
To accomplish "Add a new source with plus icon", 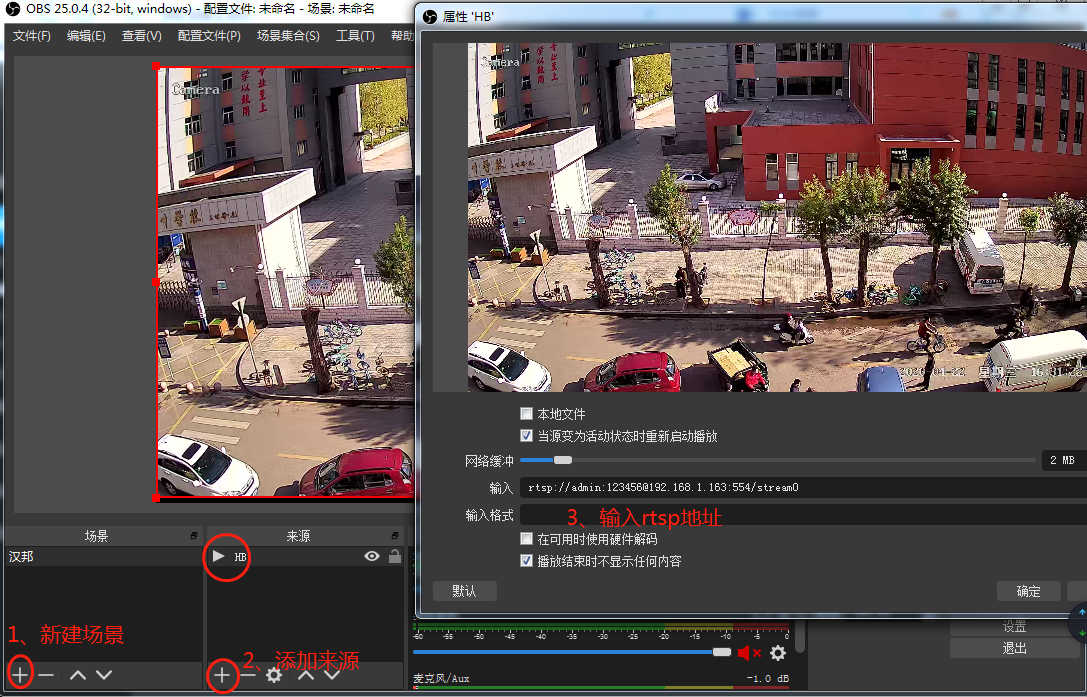I will point(222,674).
